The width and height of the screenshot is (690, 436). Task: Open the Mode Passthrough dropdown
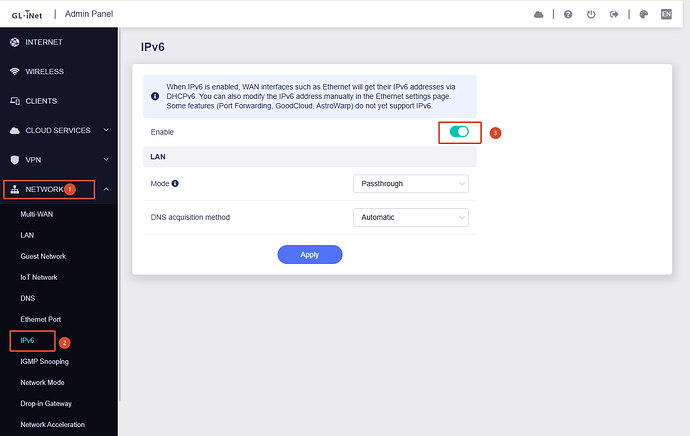click(x=411, y=183)
